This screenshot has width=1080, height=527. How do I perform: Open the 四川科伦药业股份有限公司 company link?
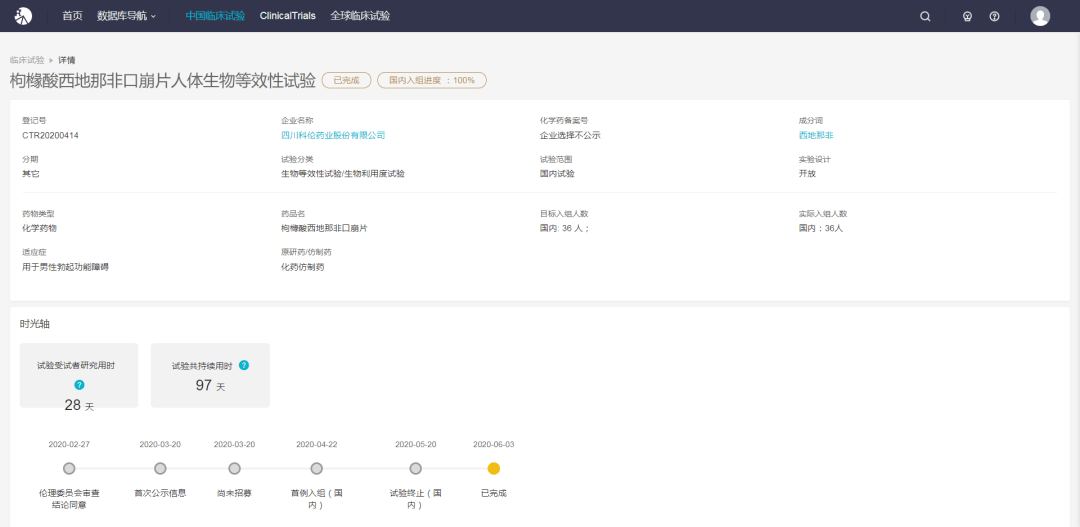point(333,135)
